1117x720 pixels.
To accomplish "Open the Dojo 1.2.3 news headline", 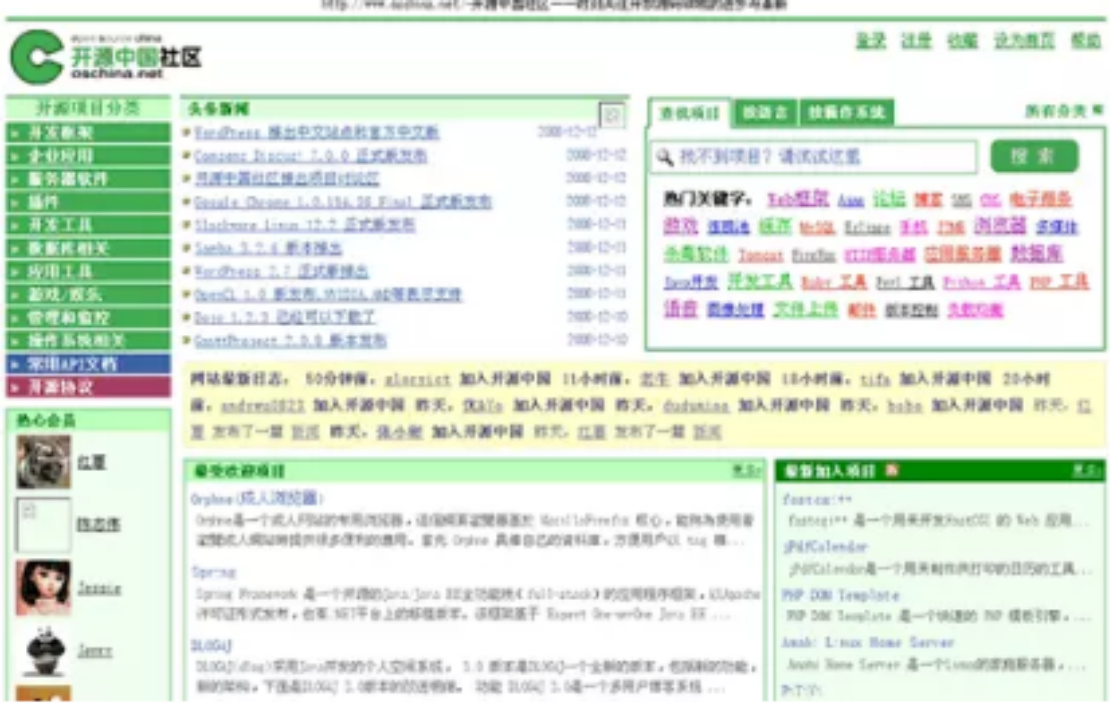I will (x=284, y=318).
